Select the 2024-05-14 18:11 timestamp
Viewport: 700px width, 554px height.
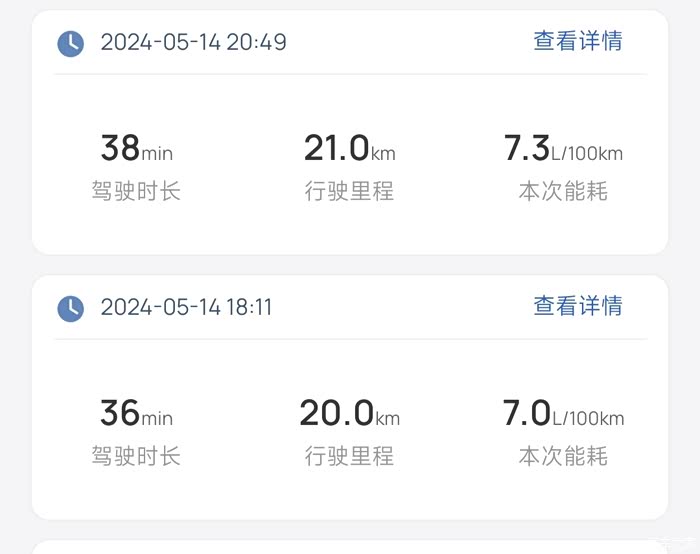[186, 307]
